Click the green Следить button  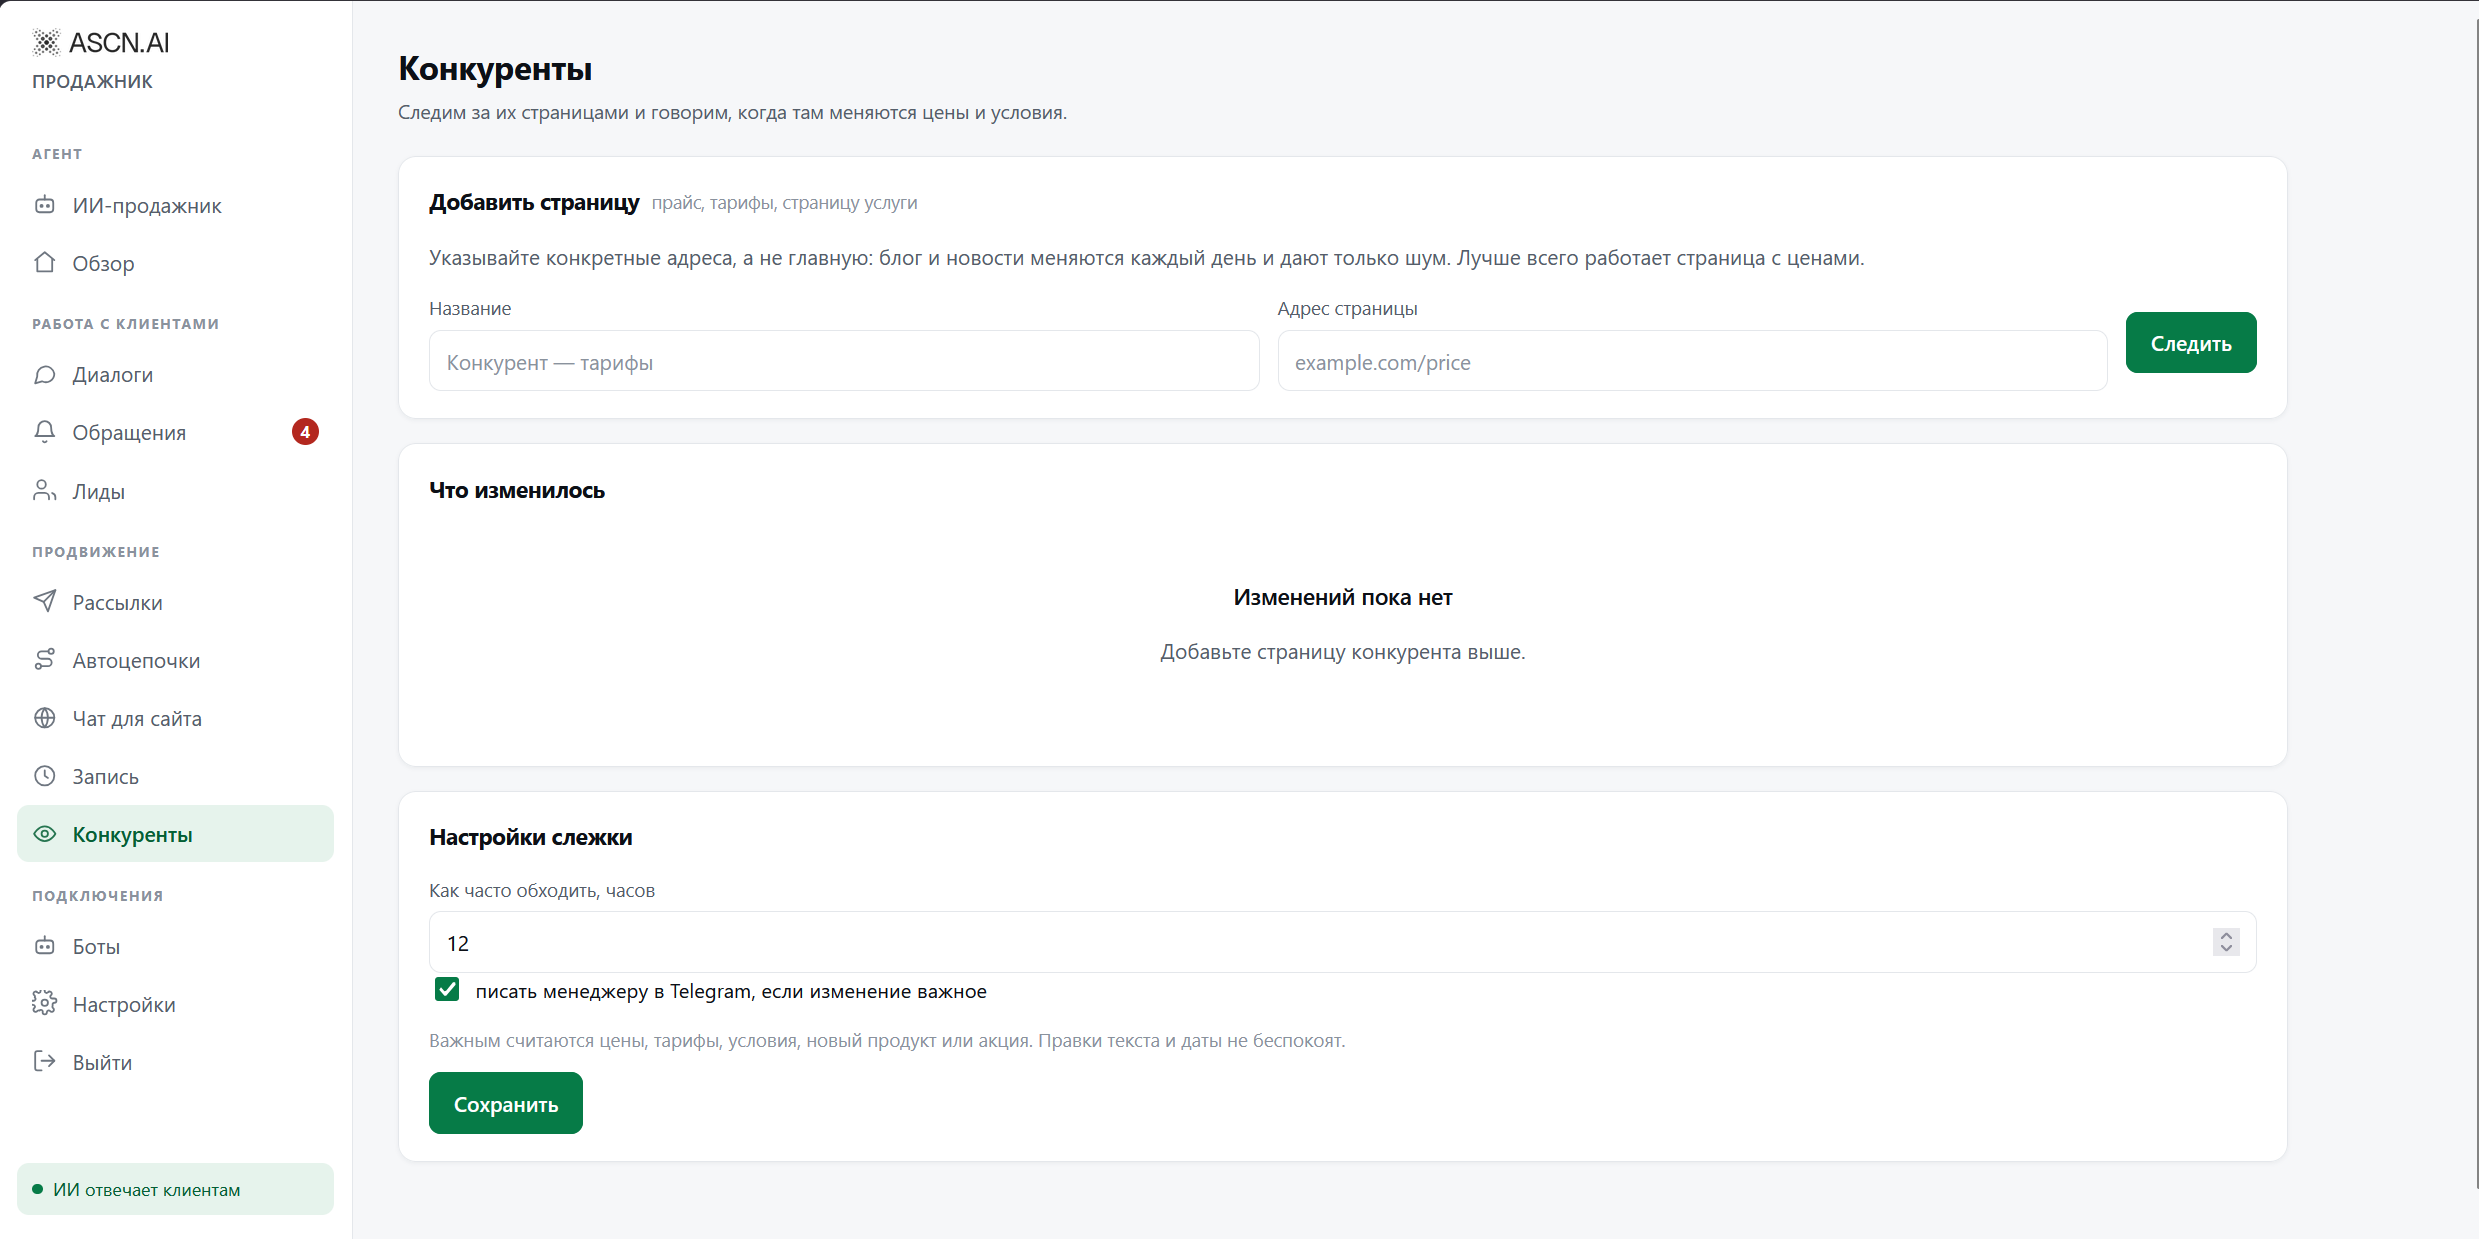[2191, 343]
